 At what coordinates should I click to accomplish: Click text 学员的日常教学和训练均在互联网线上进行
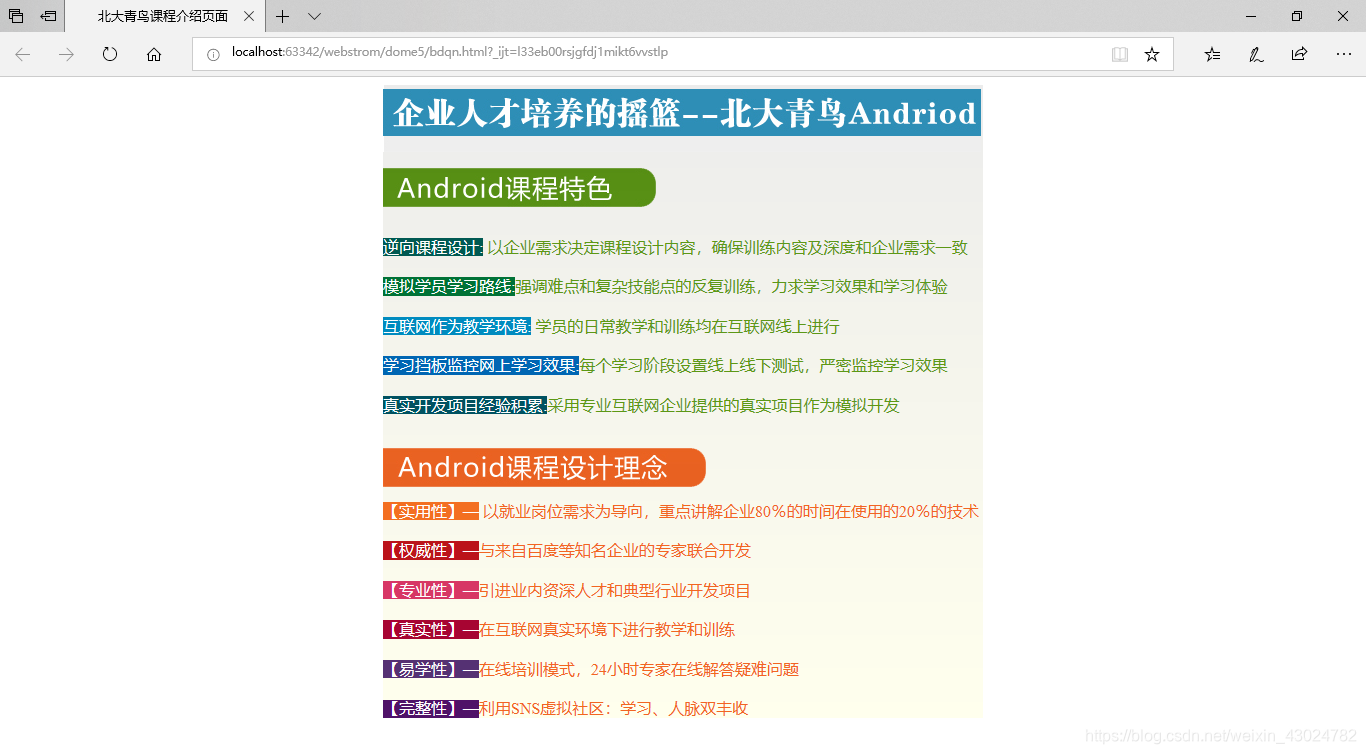[x=687, y=327]
